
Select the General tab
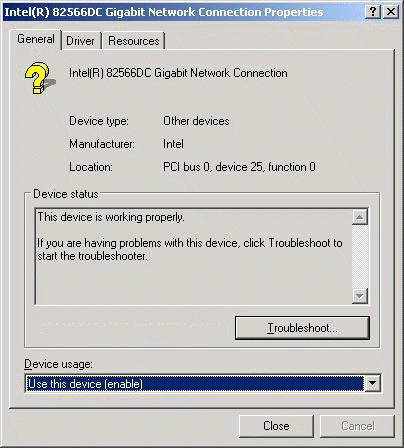(x=36, y=39)
